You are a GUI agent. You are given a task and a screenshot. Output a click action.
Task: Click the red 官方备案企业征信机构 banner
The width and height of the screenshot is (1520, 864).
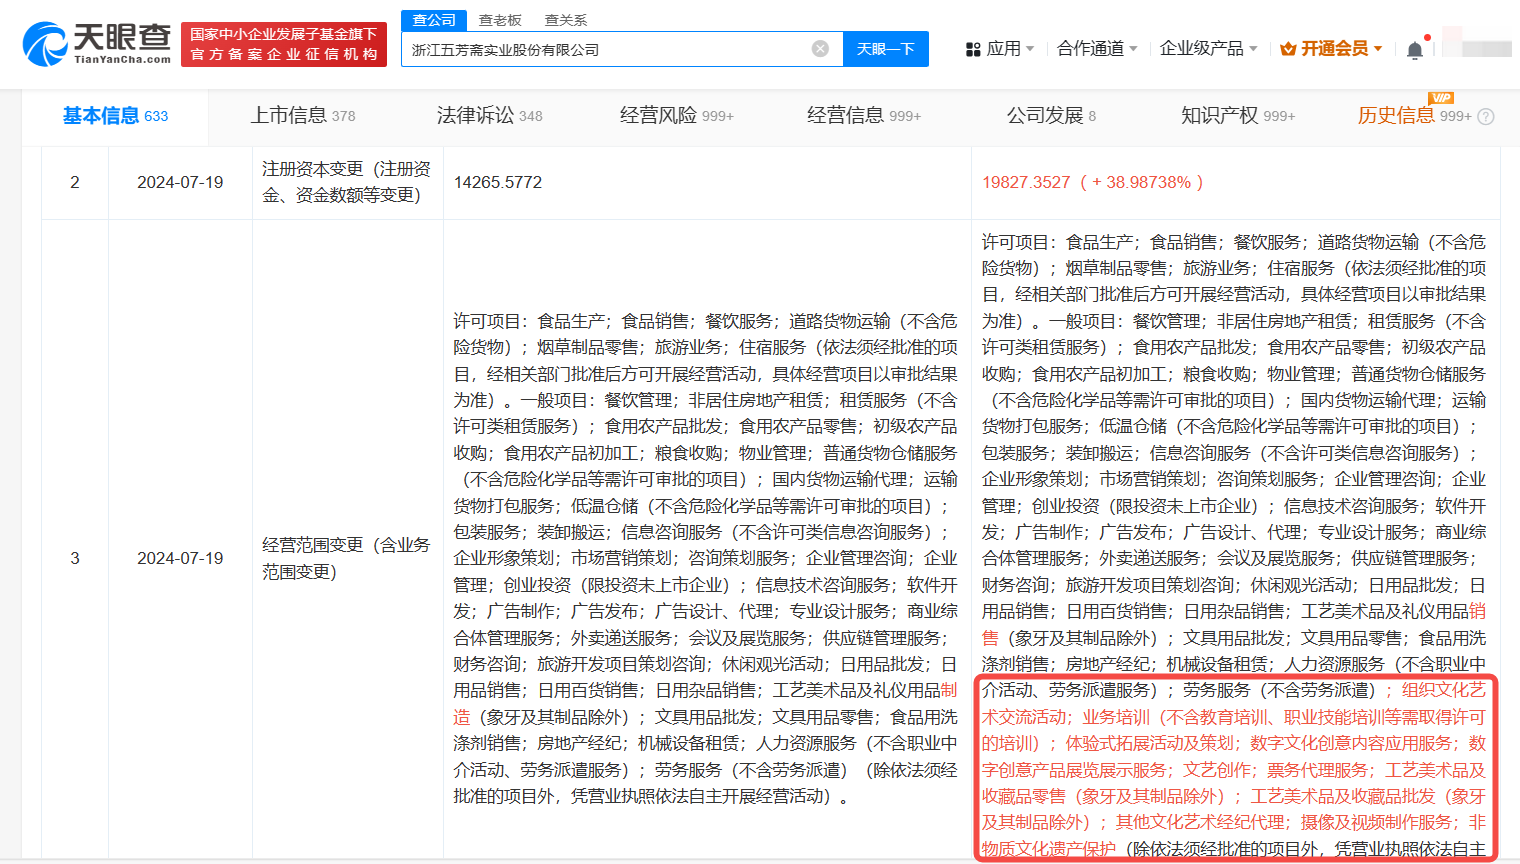click(284, 45)
